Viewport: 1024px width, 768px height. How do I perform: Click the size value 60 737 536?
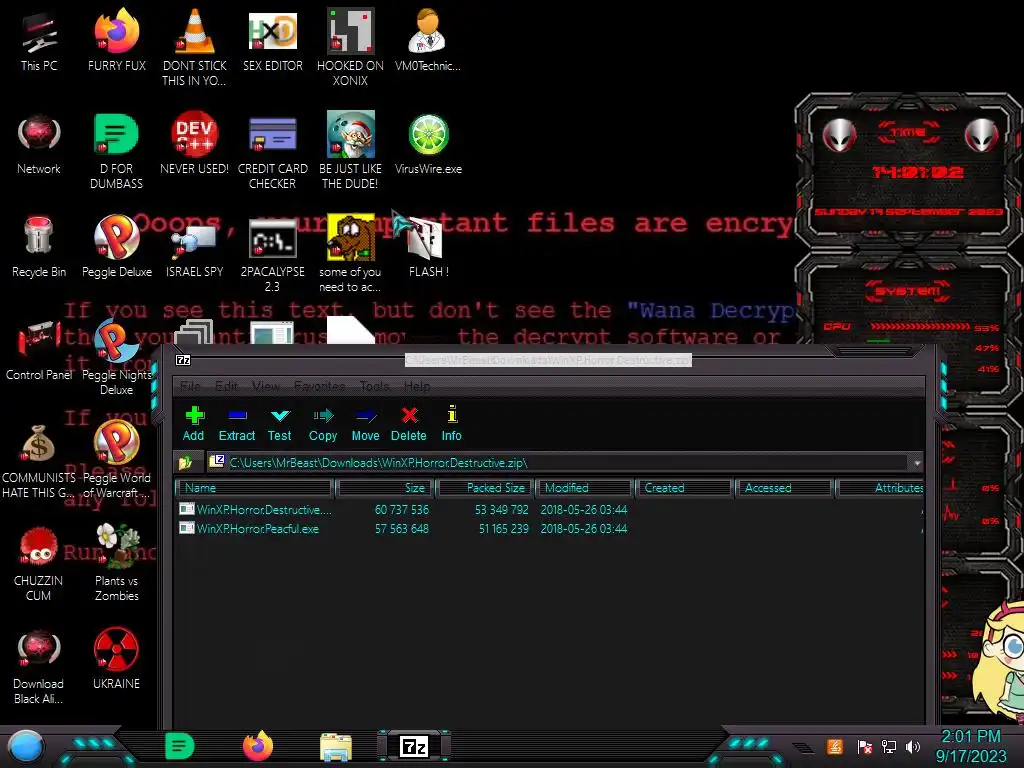402,509
